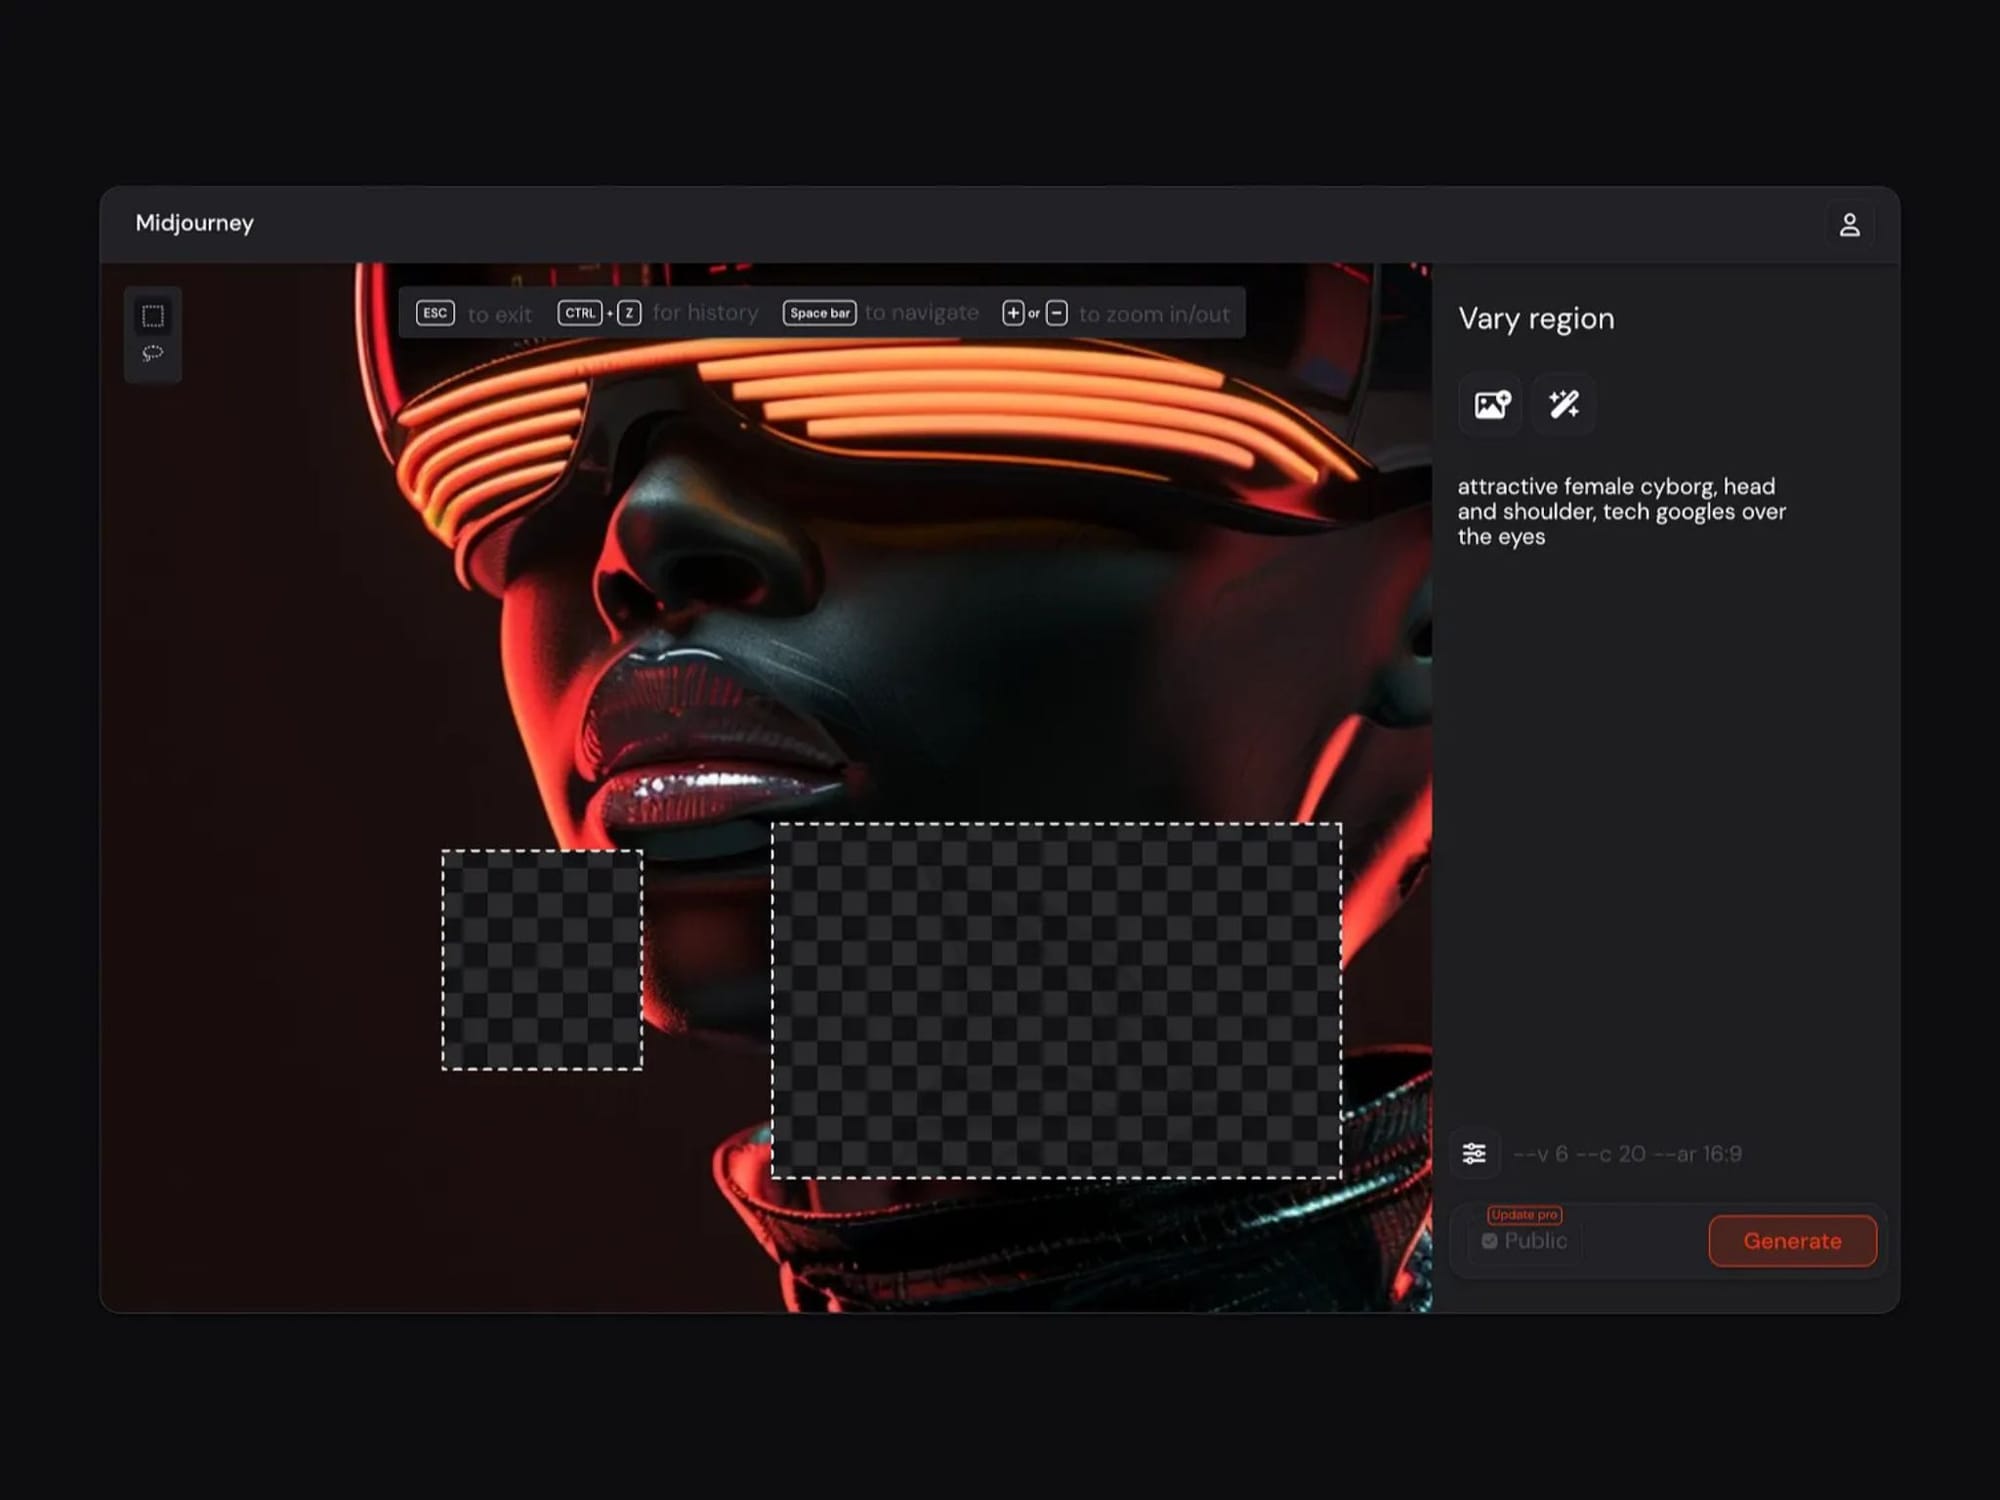Click the attractive female cyborg prompt text
The width and height of the screenshot is (2000, 1500).
pos(1620,511)
